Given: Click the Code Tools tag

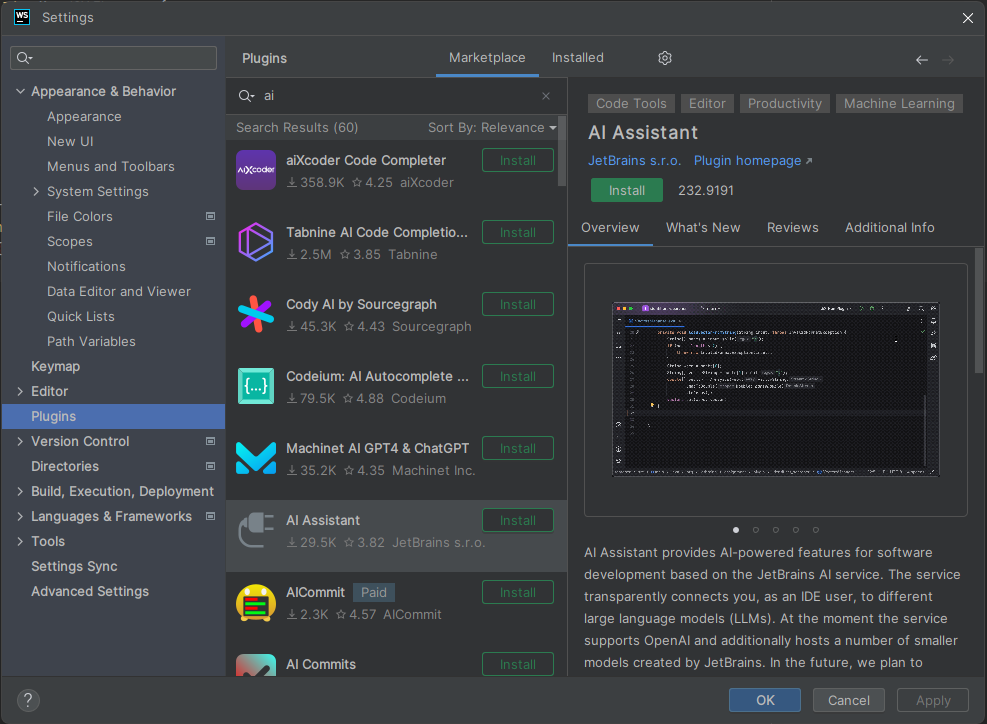Looking at the screenshot, I should [x=631, y=103].
